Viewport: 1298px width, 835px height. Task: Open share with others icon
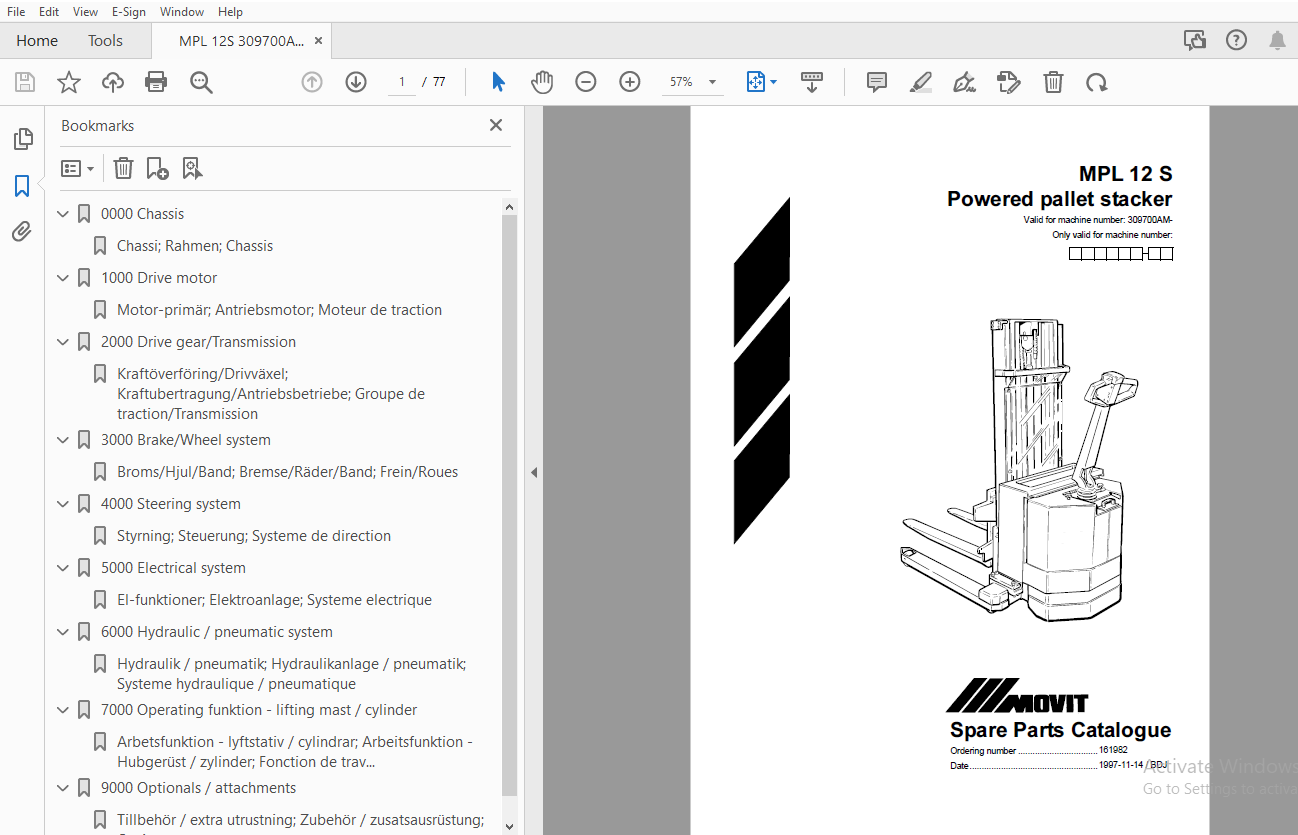pos(1194,40)
